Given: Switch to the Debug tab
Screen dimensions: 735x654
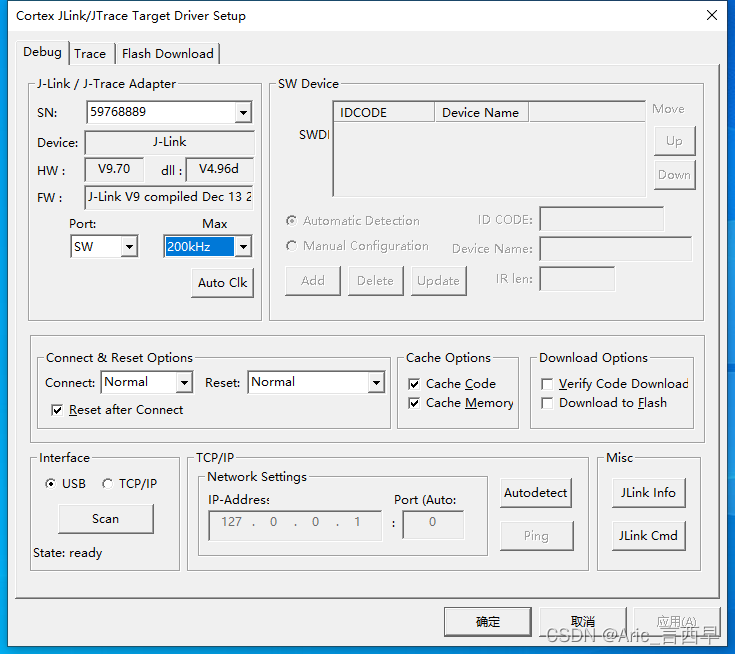Looking at the screenshot, I should [42, 53].
